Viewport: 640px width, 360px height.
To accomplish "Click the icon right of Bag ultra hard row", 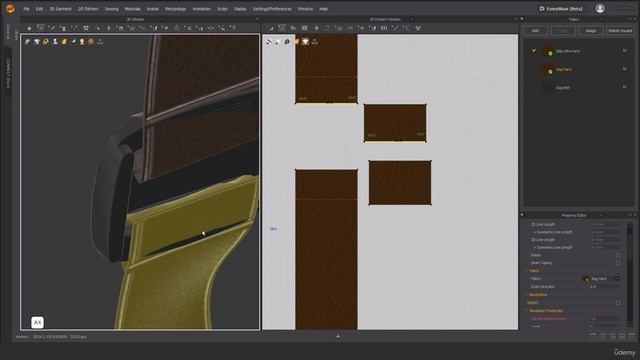I will (624, 51).
